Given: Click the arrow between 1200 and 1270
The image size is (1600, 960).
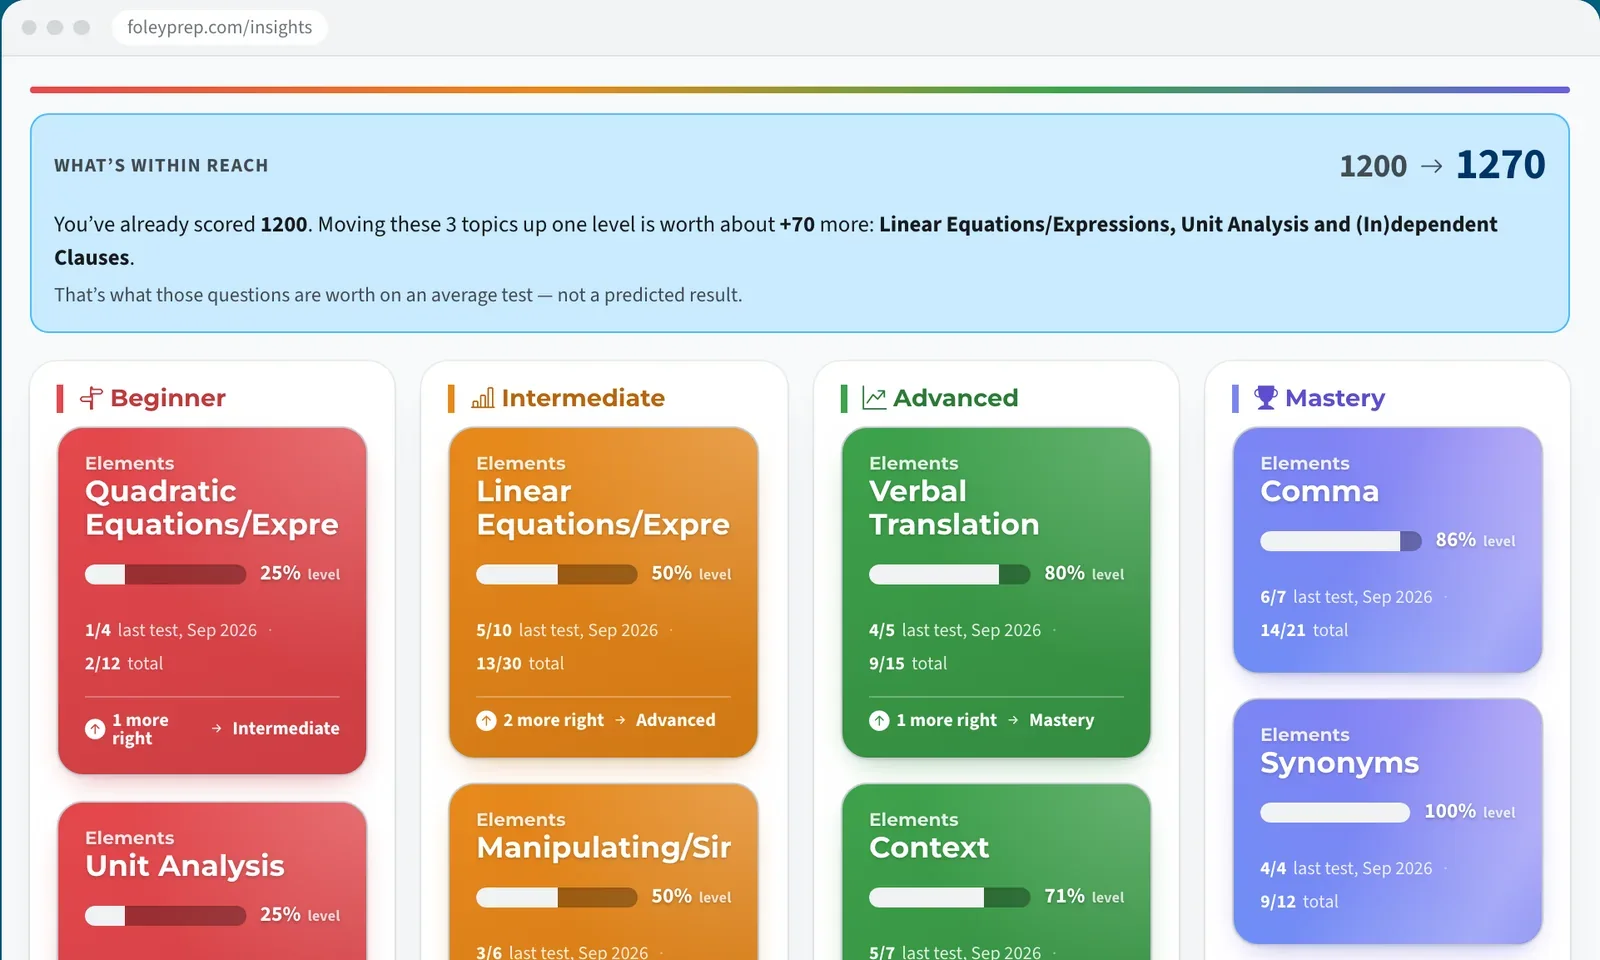Looking at the screenshot, I should pos(1432,166).
